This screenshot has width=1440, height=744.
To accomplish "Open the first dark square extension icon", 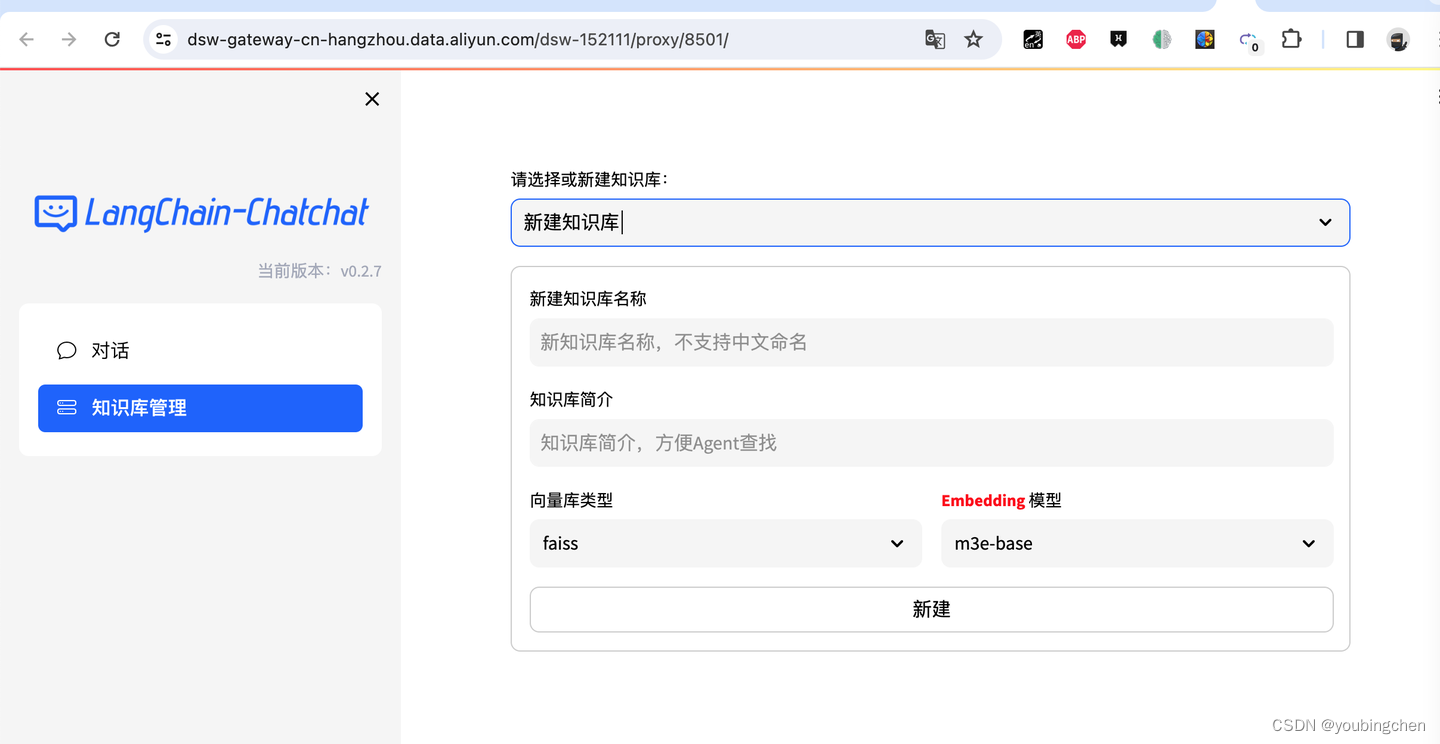I will pos(1033,40).
